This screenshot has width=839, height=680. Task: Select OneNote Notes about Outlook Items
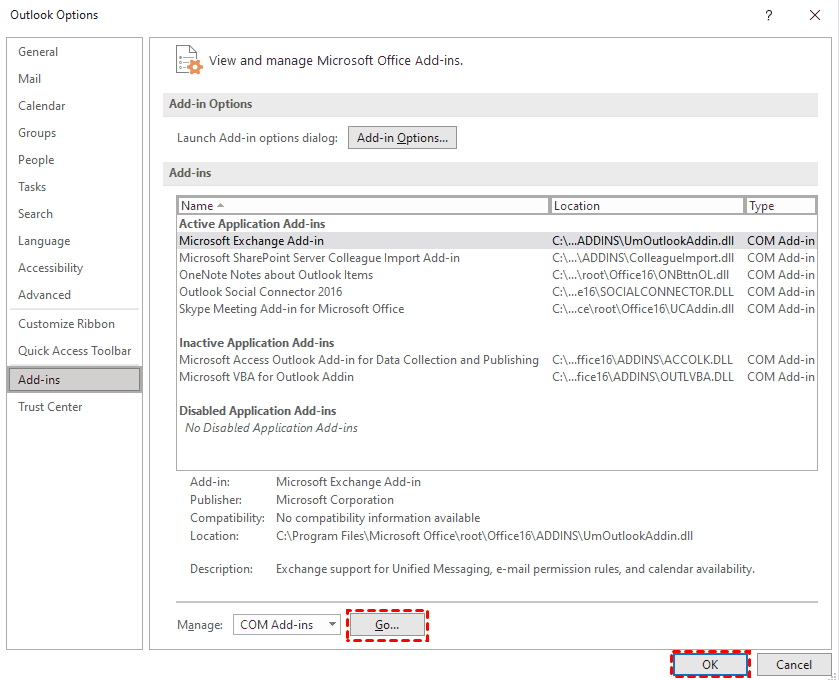tap(497, 275)
